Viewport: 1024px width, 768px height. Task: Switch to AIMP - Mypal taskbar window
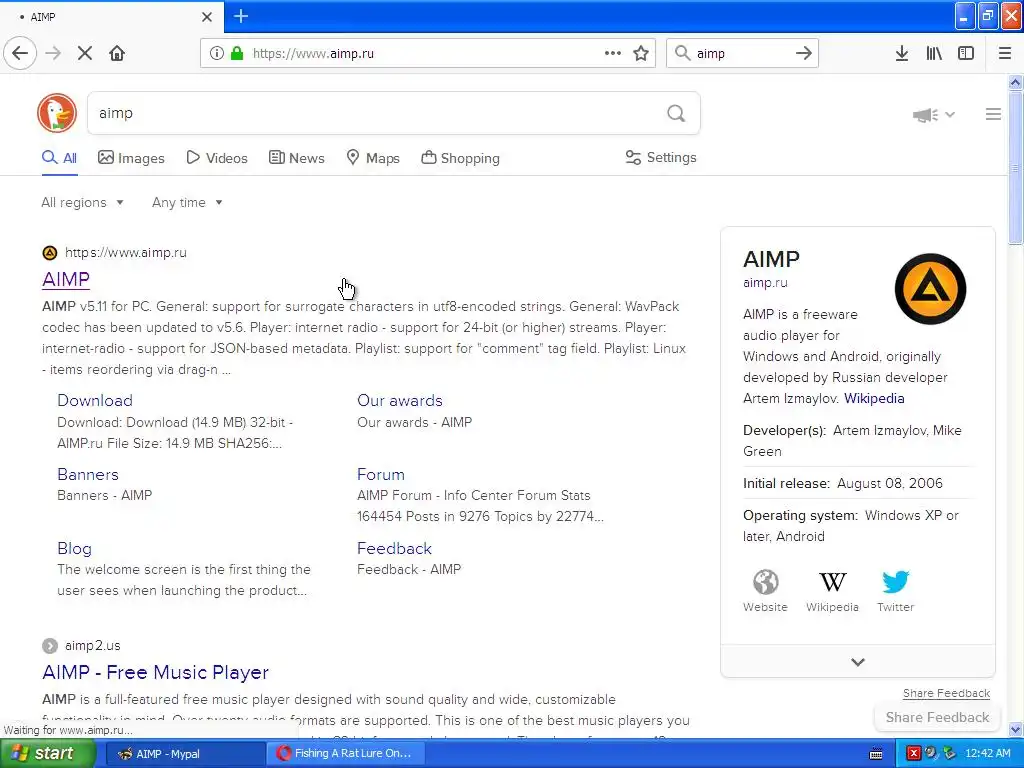pos(184,754)
